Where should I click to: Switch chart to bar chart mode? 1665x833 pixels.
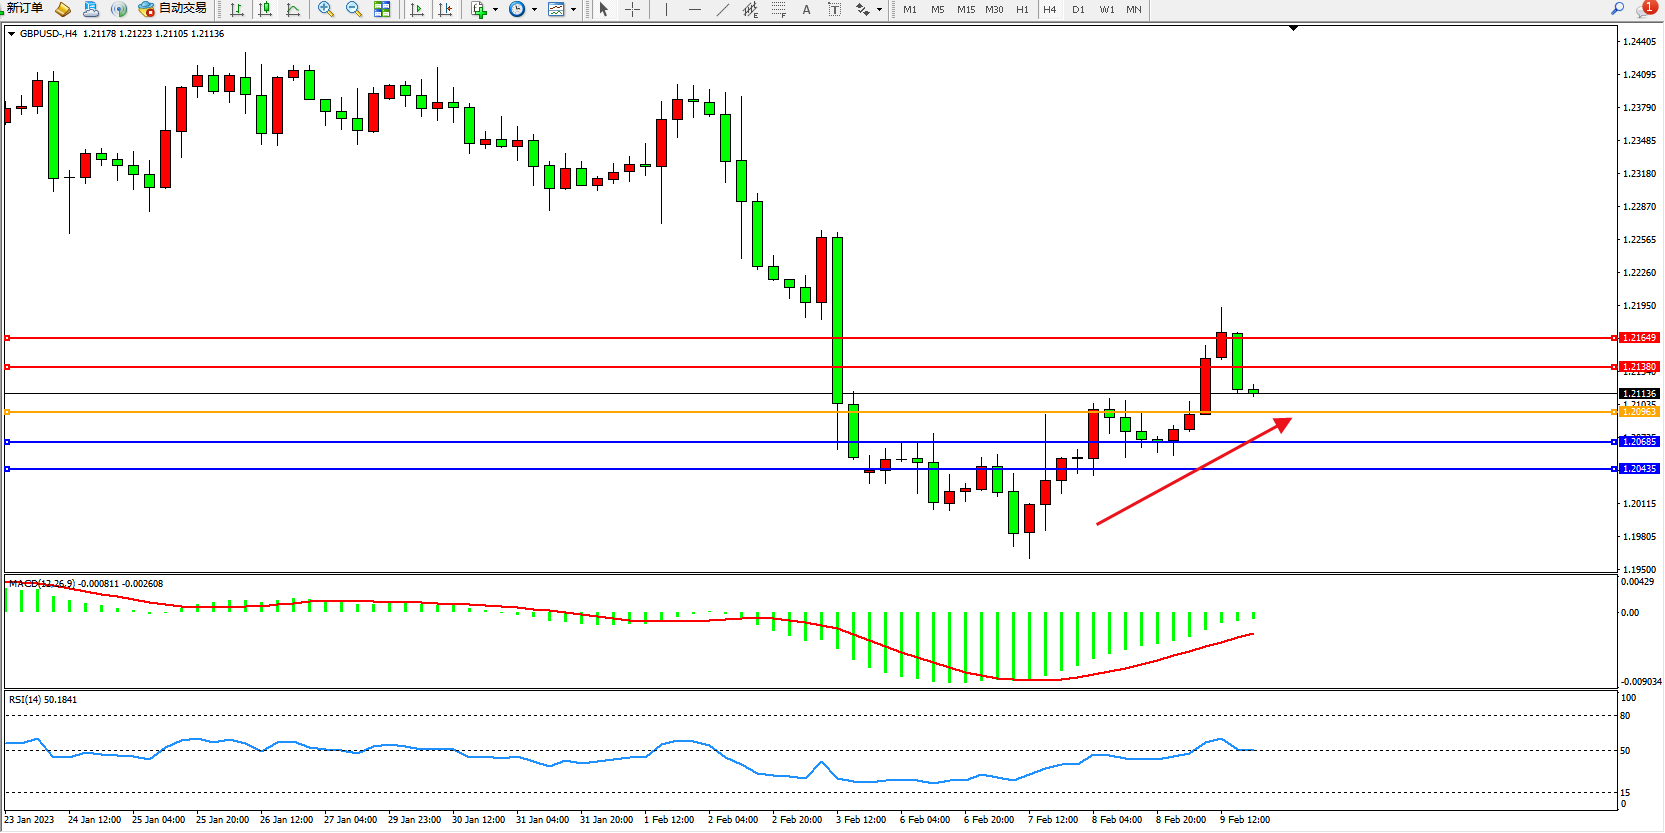[237, 9]
